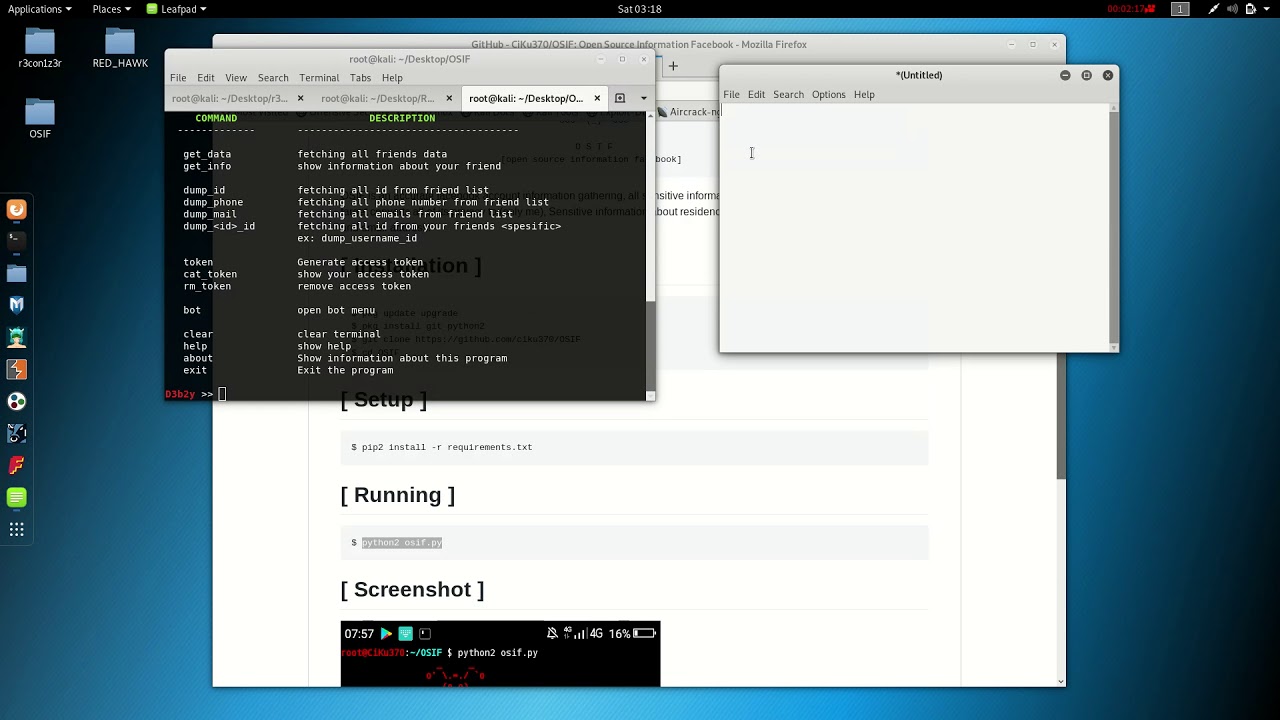The height and width of the screenshot is (720, 1280).
Task: Click inside the Leafpad text area
Action: coord(914,227)
